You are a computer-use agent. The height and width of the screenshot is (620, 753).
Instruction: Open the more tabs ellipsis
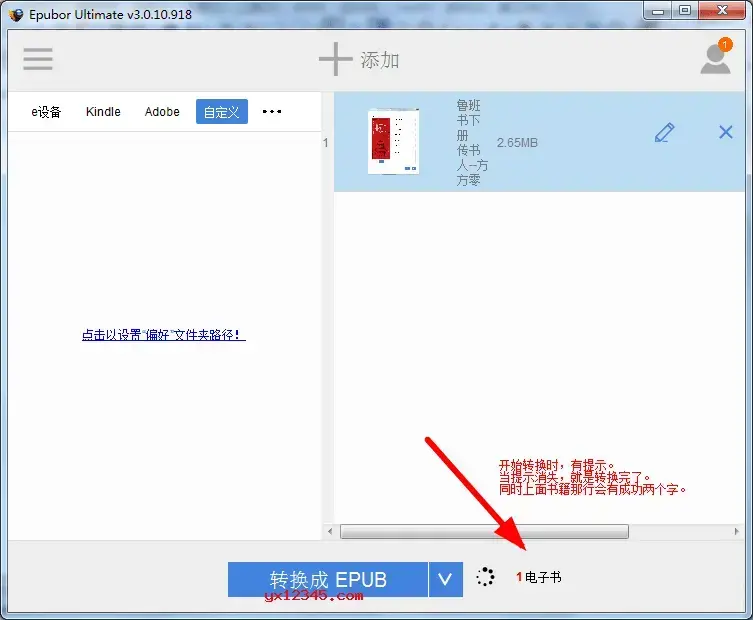click(x=272, y=112)
